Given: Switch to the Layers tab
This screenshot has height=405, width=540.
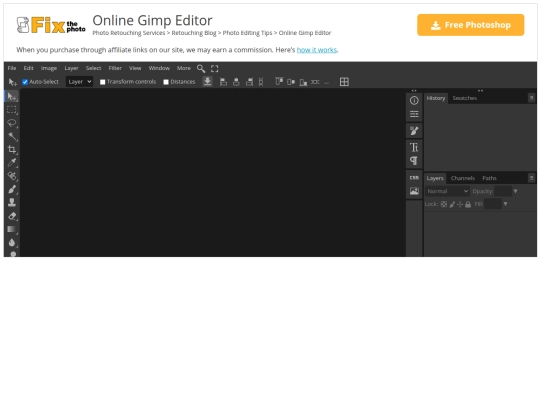Looking at the screenshot, I should (x=435, y=178).
